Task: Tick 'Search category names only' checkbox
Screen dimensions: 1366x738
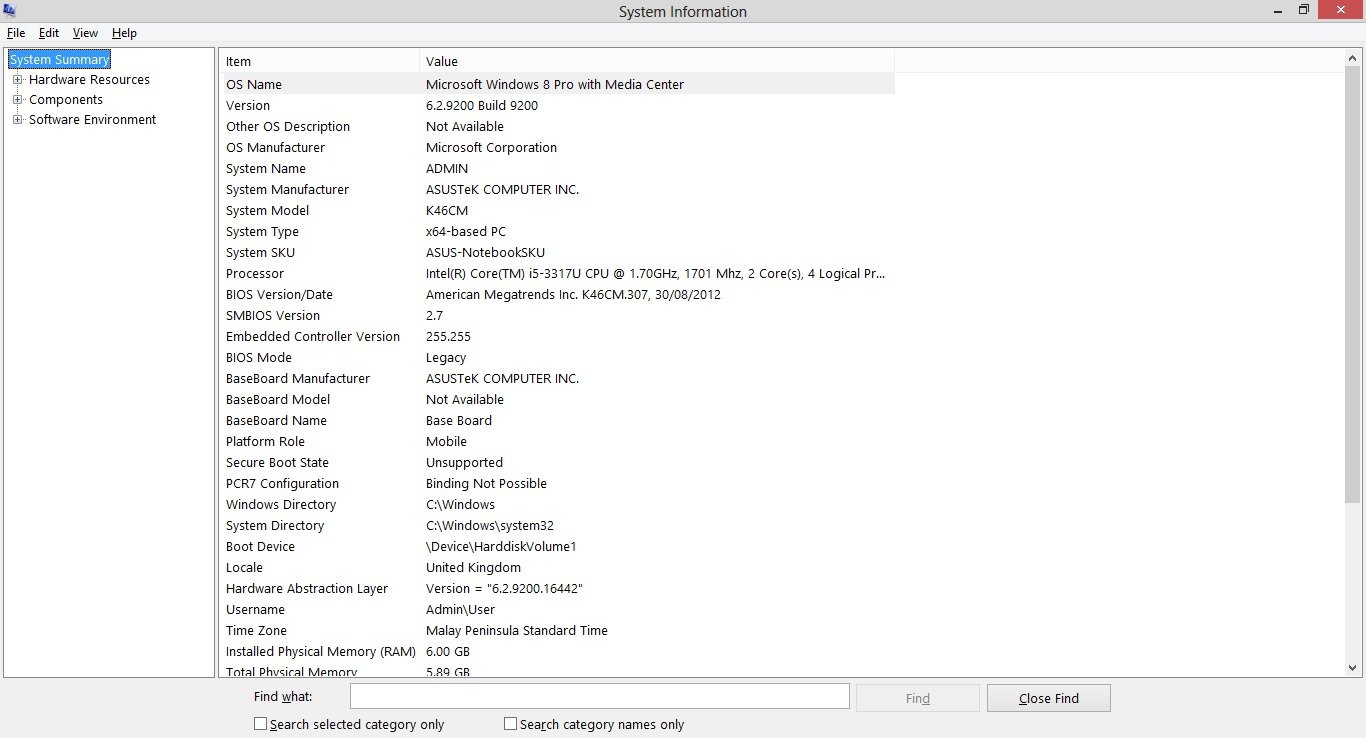Action: pos(511,724)
